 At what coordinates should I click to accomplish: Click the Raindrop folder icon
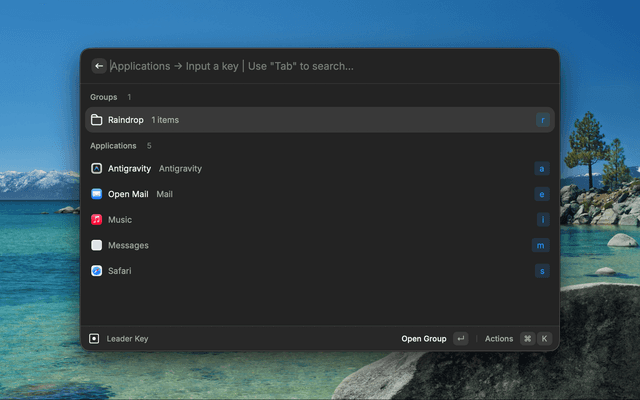click(x=97, y=120)
